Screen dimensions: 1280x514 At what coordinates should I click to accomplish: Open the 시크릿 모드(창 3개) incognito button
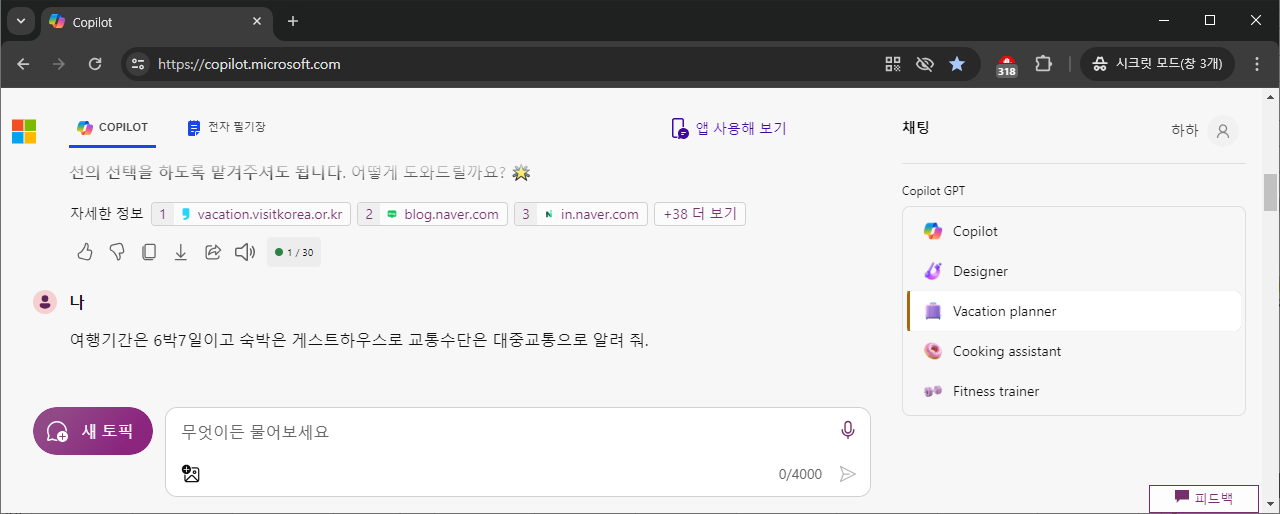(x=1158, y=64)
